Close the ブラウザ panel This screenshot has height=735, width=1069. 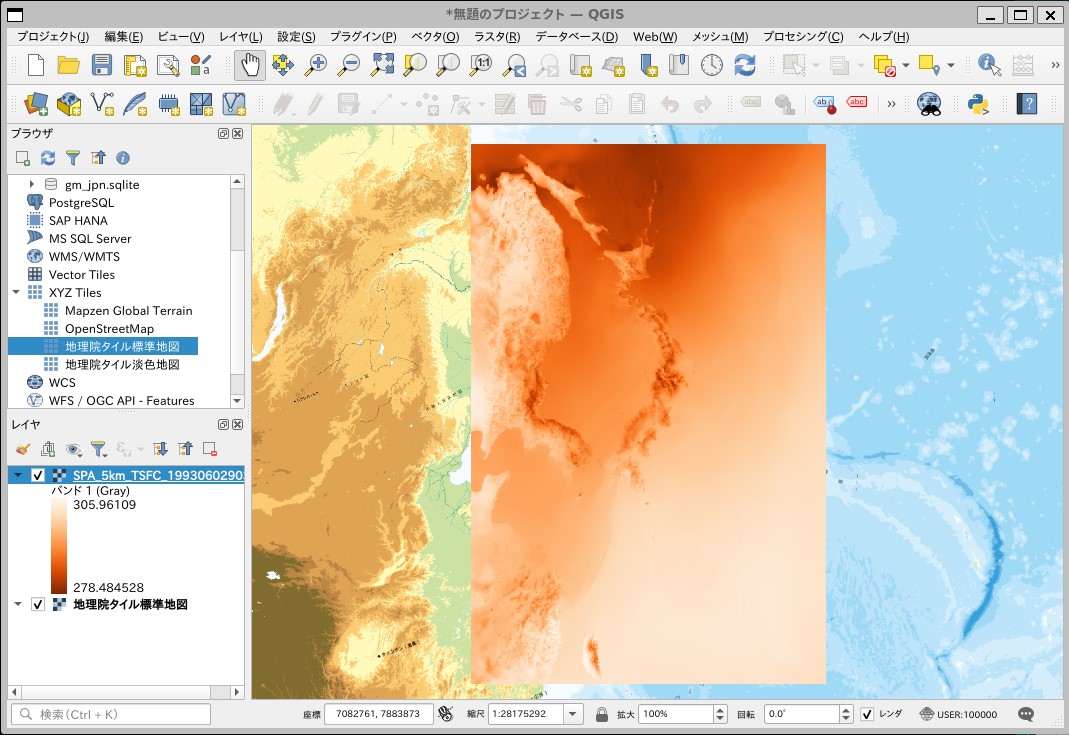(237, 134)
